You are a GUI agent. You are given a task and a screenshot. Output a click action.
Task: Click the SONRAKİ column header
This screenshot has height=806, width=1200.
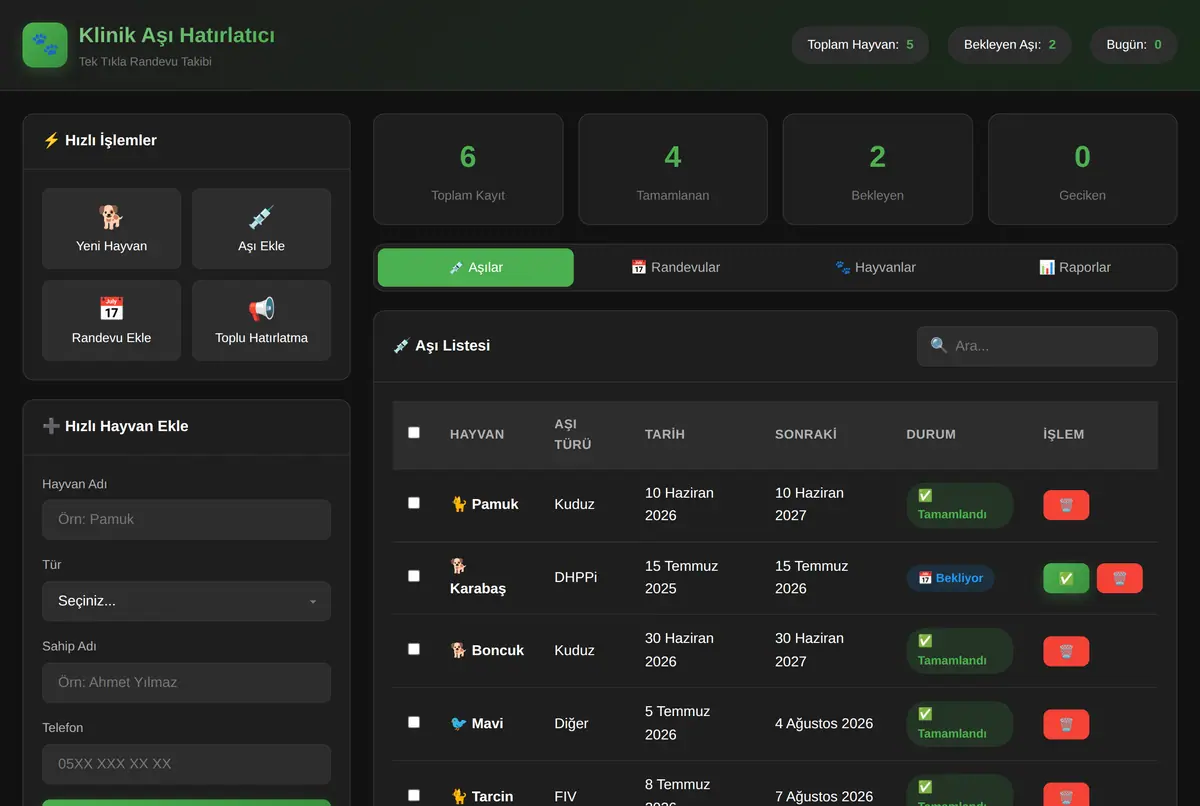coord(806,434)
